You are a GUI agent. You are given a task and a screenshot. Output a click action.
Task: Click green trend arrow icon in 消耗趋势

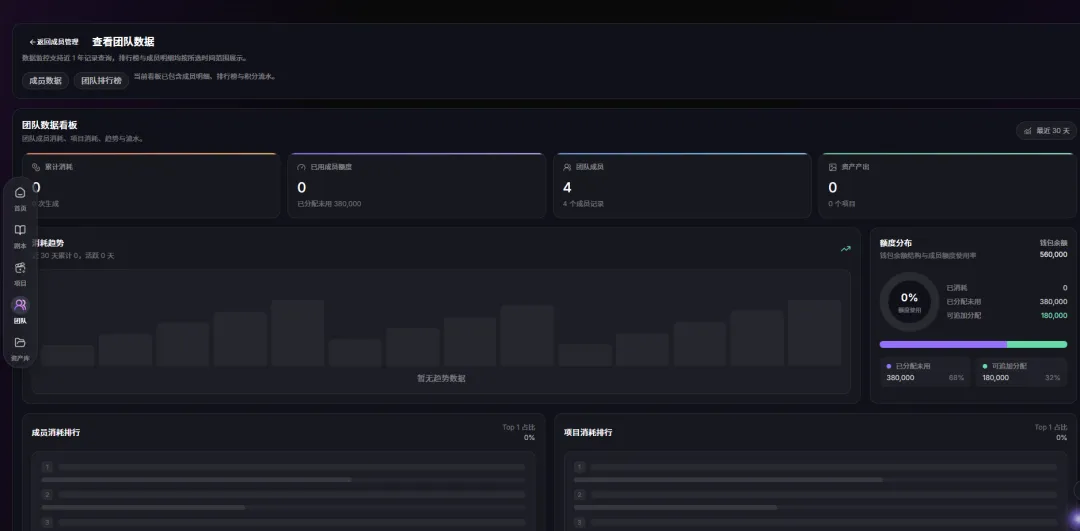click(x=845, y=249)
